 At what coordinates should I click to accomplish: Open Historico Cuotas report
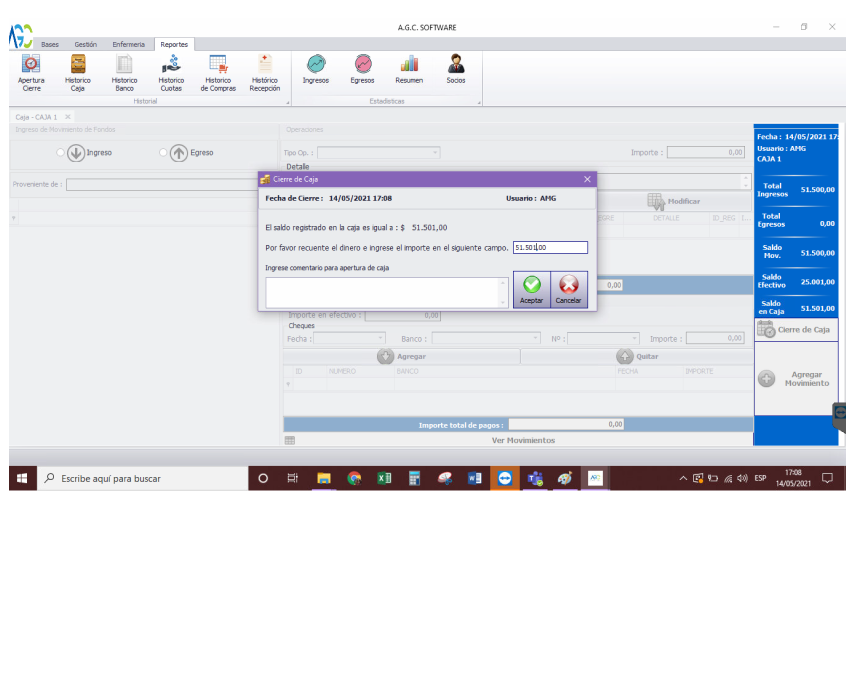[171, 73]
